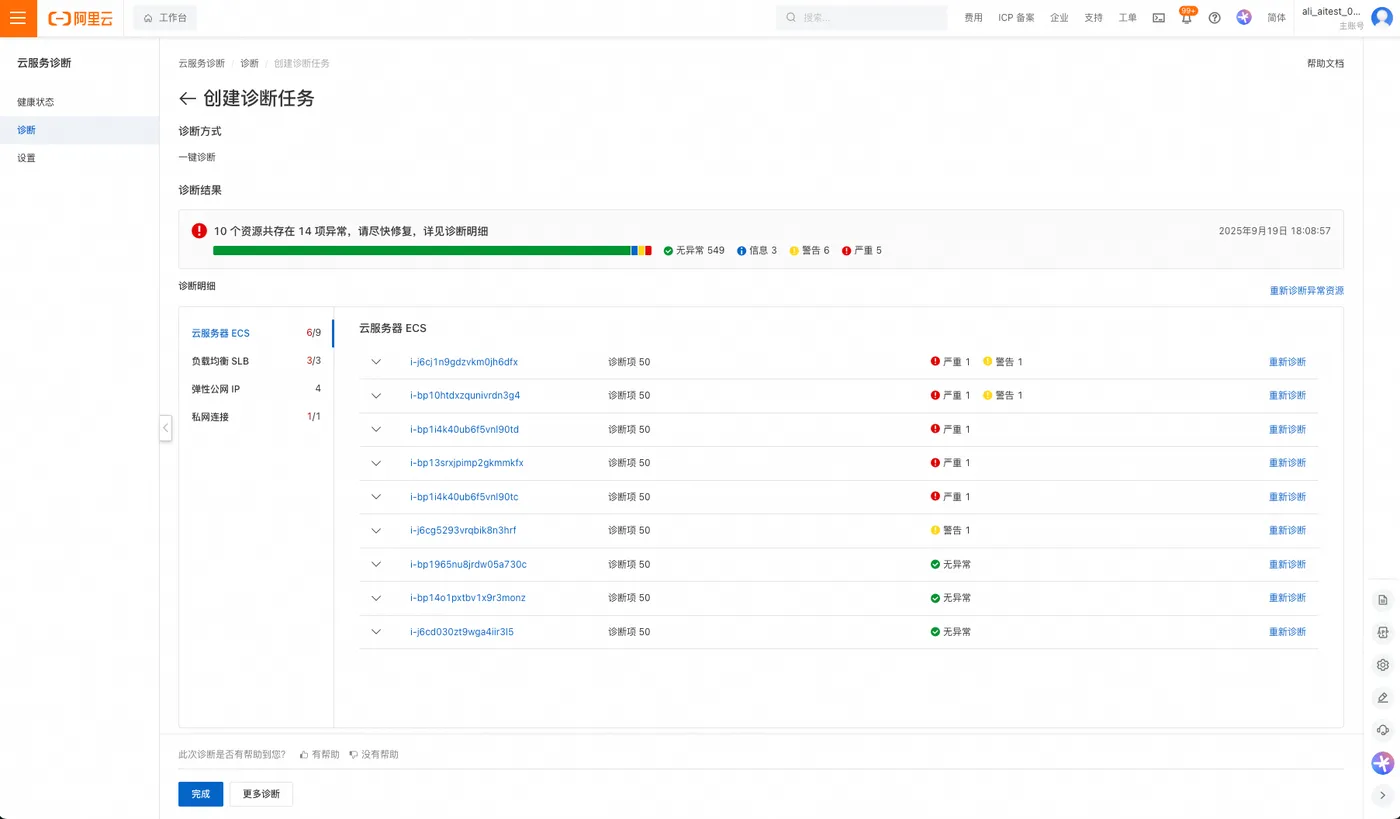1400x819 pixels.
Task: Open the 帮助文档 link
Action: pos(1325,63)
